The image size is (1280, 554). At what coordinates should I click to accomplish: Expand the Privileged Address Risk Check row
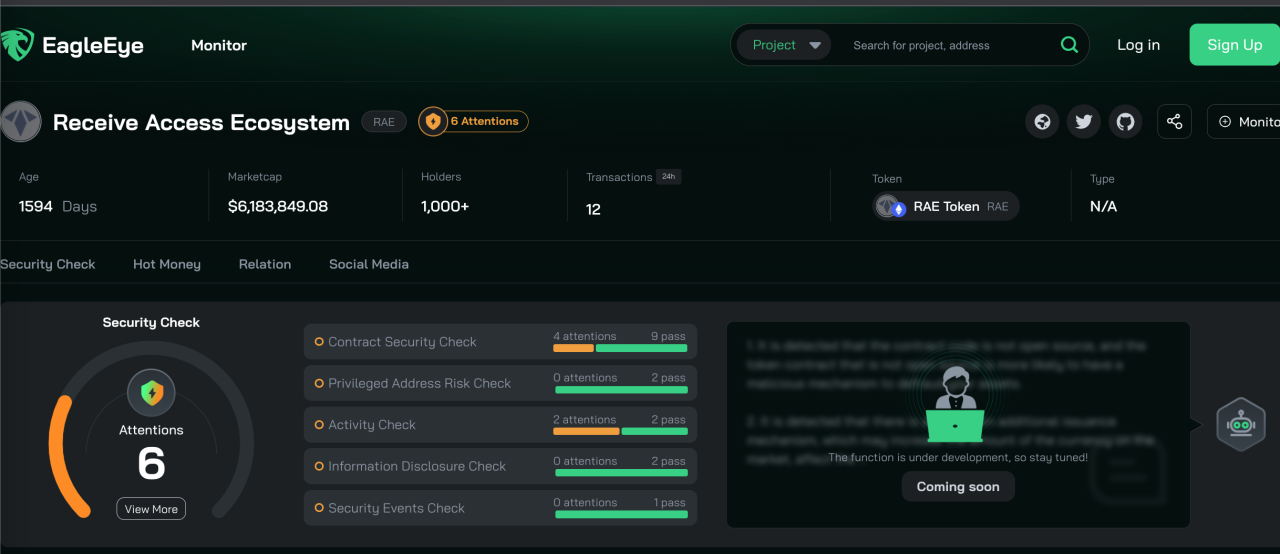point(500,383)
